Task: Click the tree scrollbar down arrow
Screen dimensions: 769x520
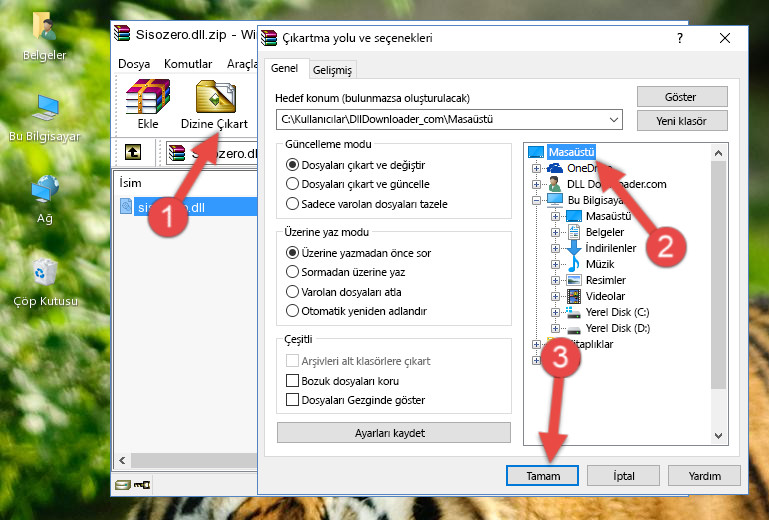Action: coord(718,435)
